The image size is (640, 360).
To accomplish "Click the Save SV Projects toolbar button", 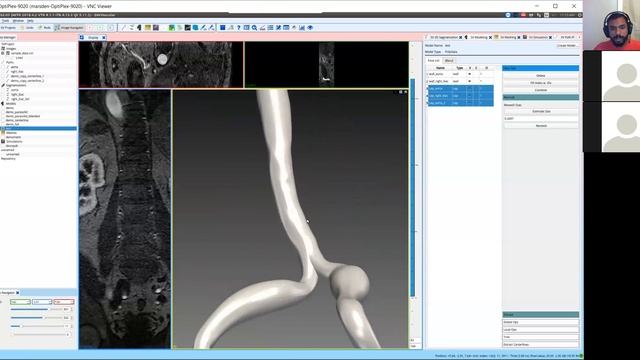I will [x=8, y=28].
